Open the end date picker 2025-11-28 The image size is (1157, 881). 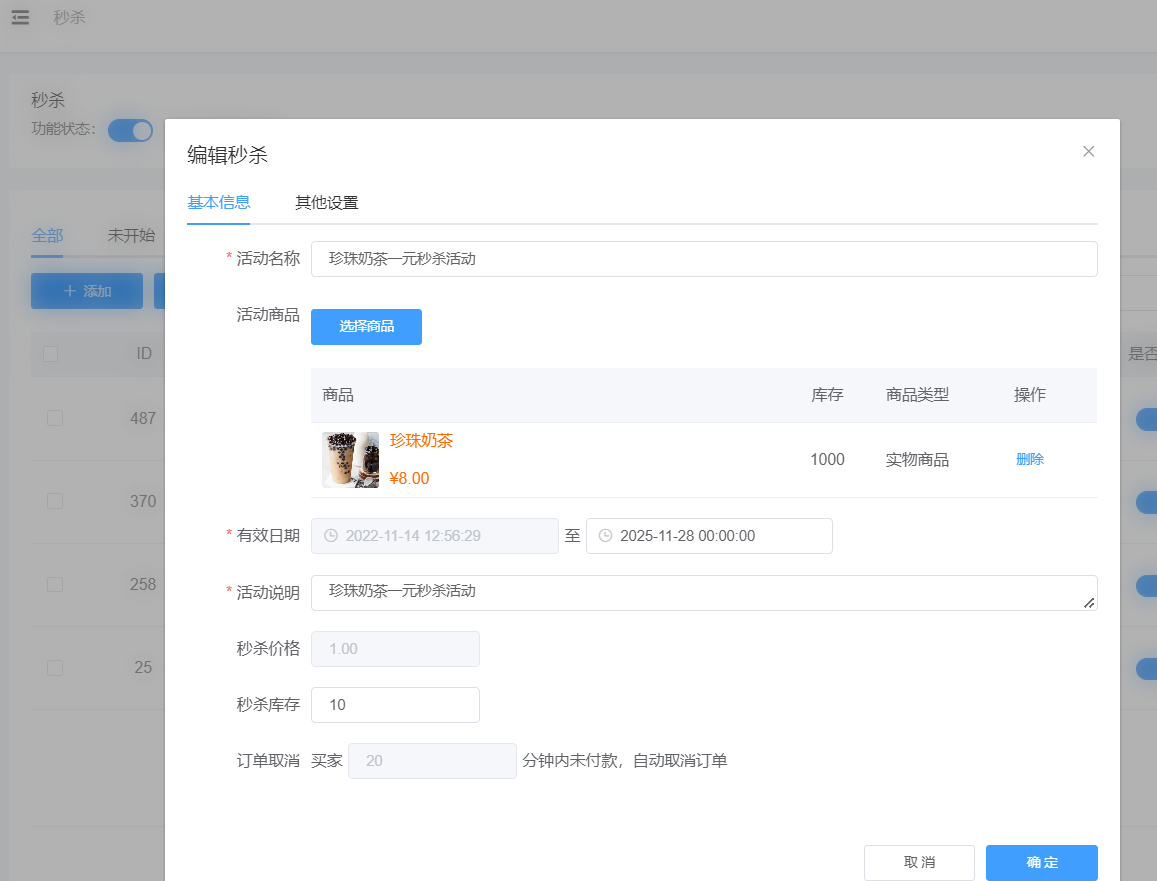point(709,536)
